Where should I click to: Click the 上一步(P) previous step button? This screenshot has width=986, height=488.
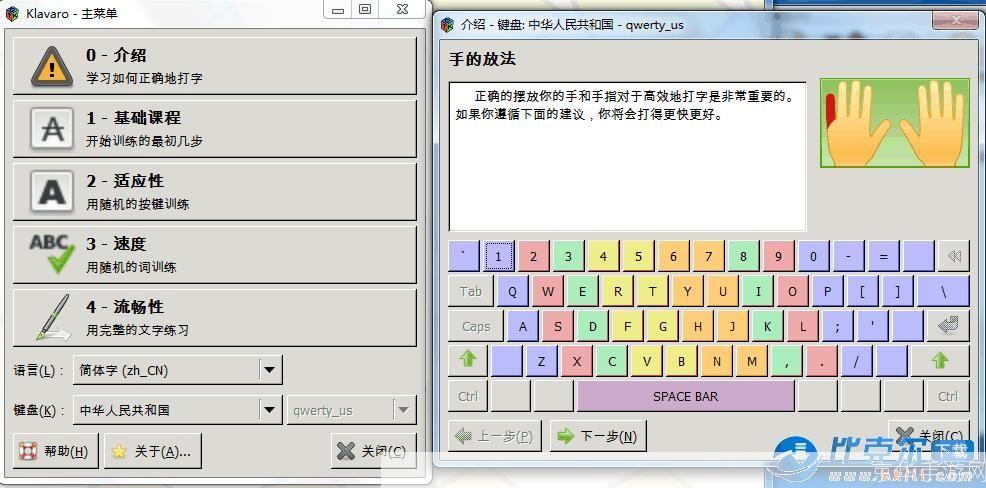495,436
